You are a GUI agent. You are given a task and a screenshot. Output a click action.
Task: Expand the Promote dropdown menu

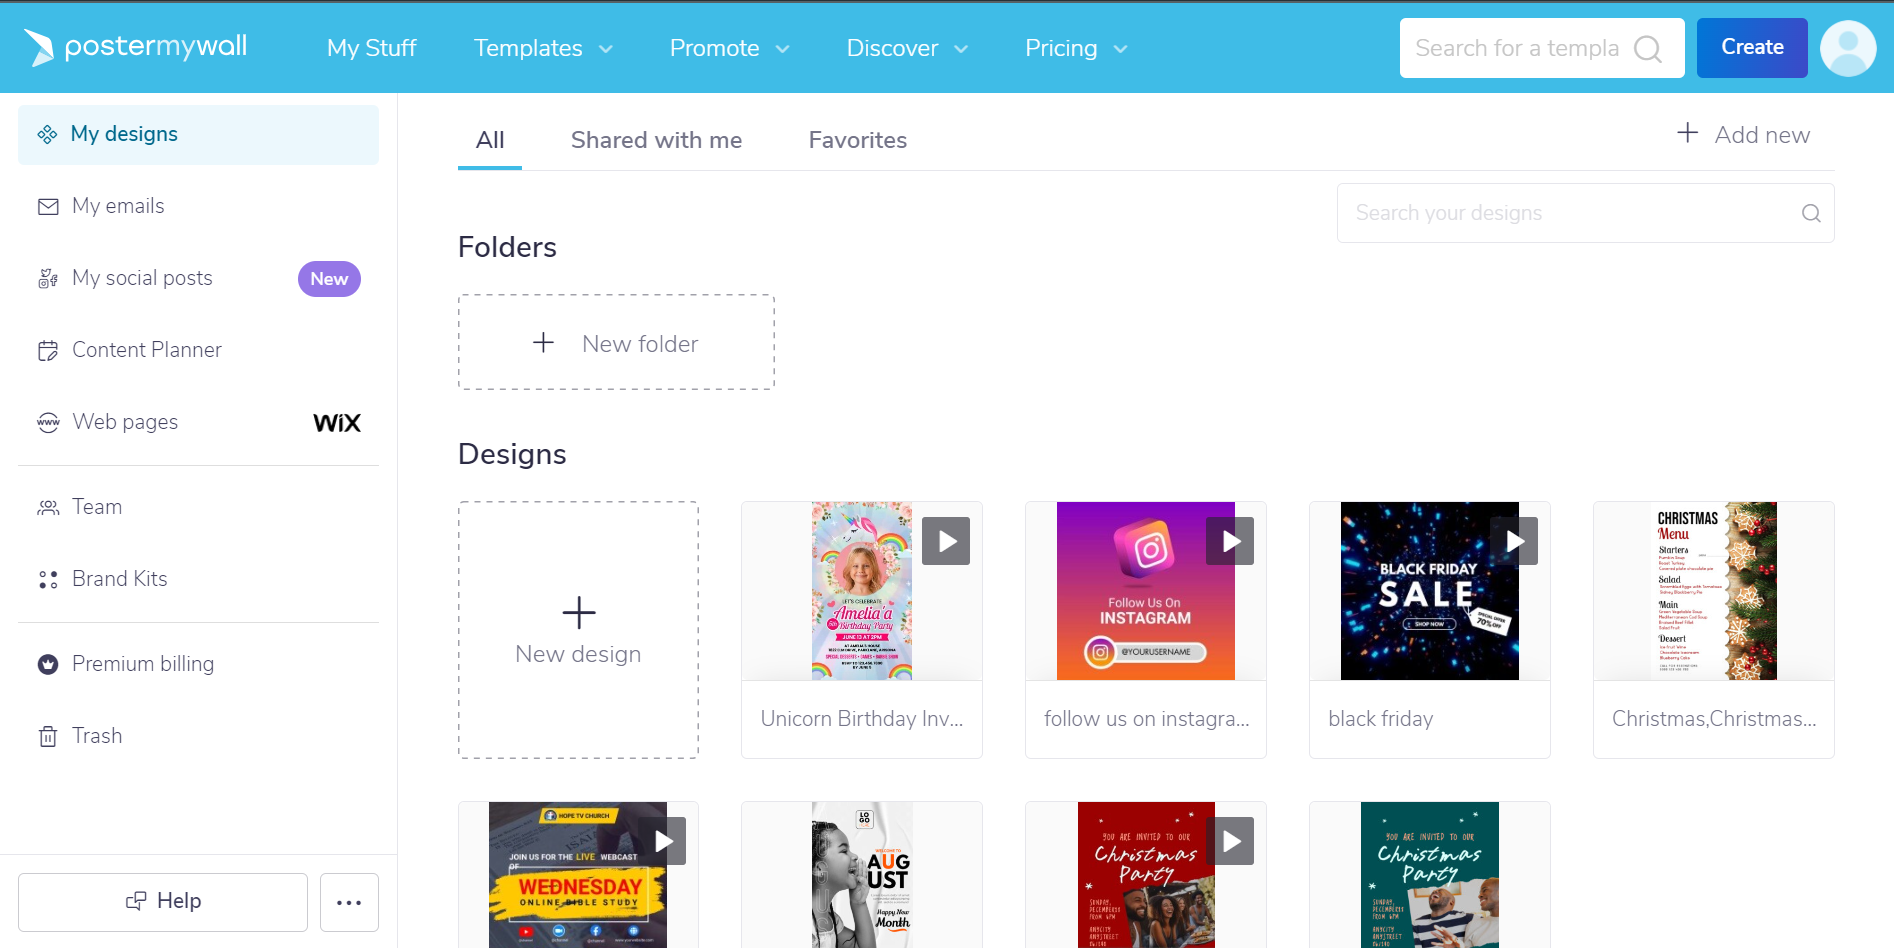(729, 48)
